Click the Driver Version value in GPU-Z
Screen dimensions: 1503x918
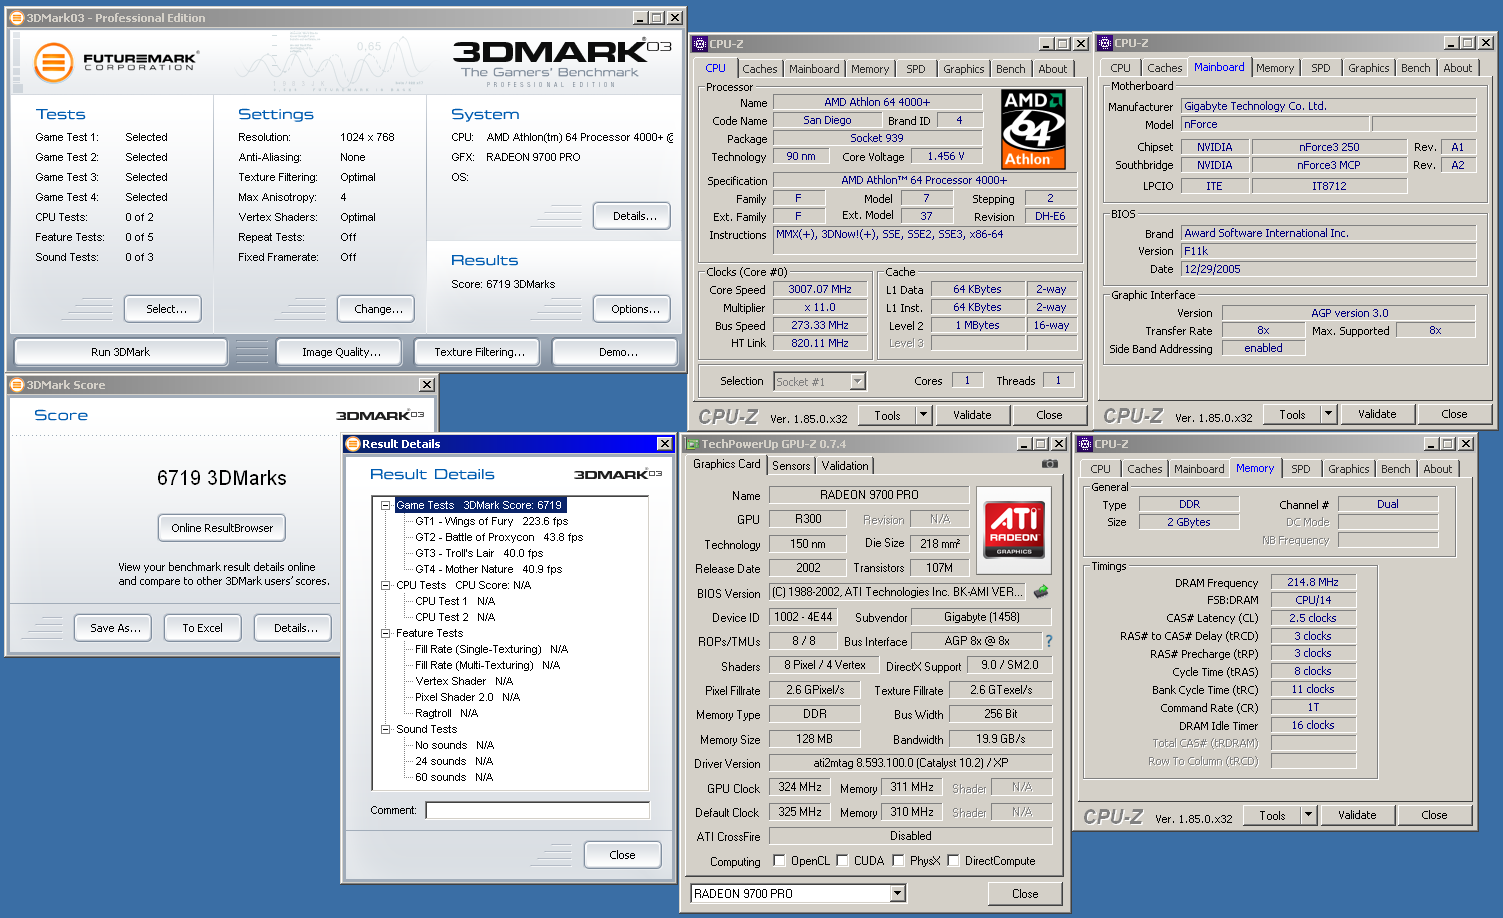[x=910, y=763]
